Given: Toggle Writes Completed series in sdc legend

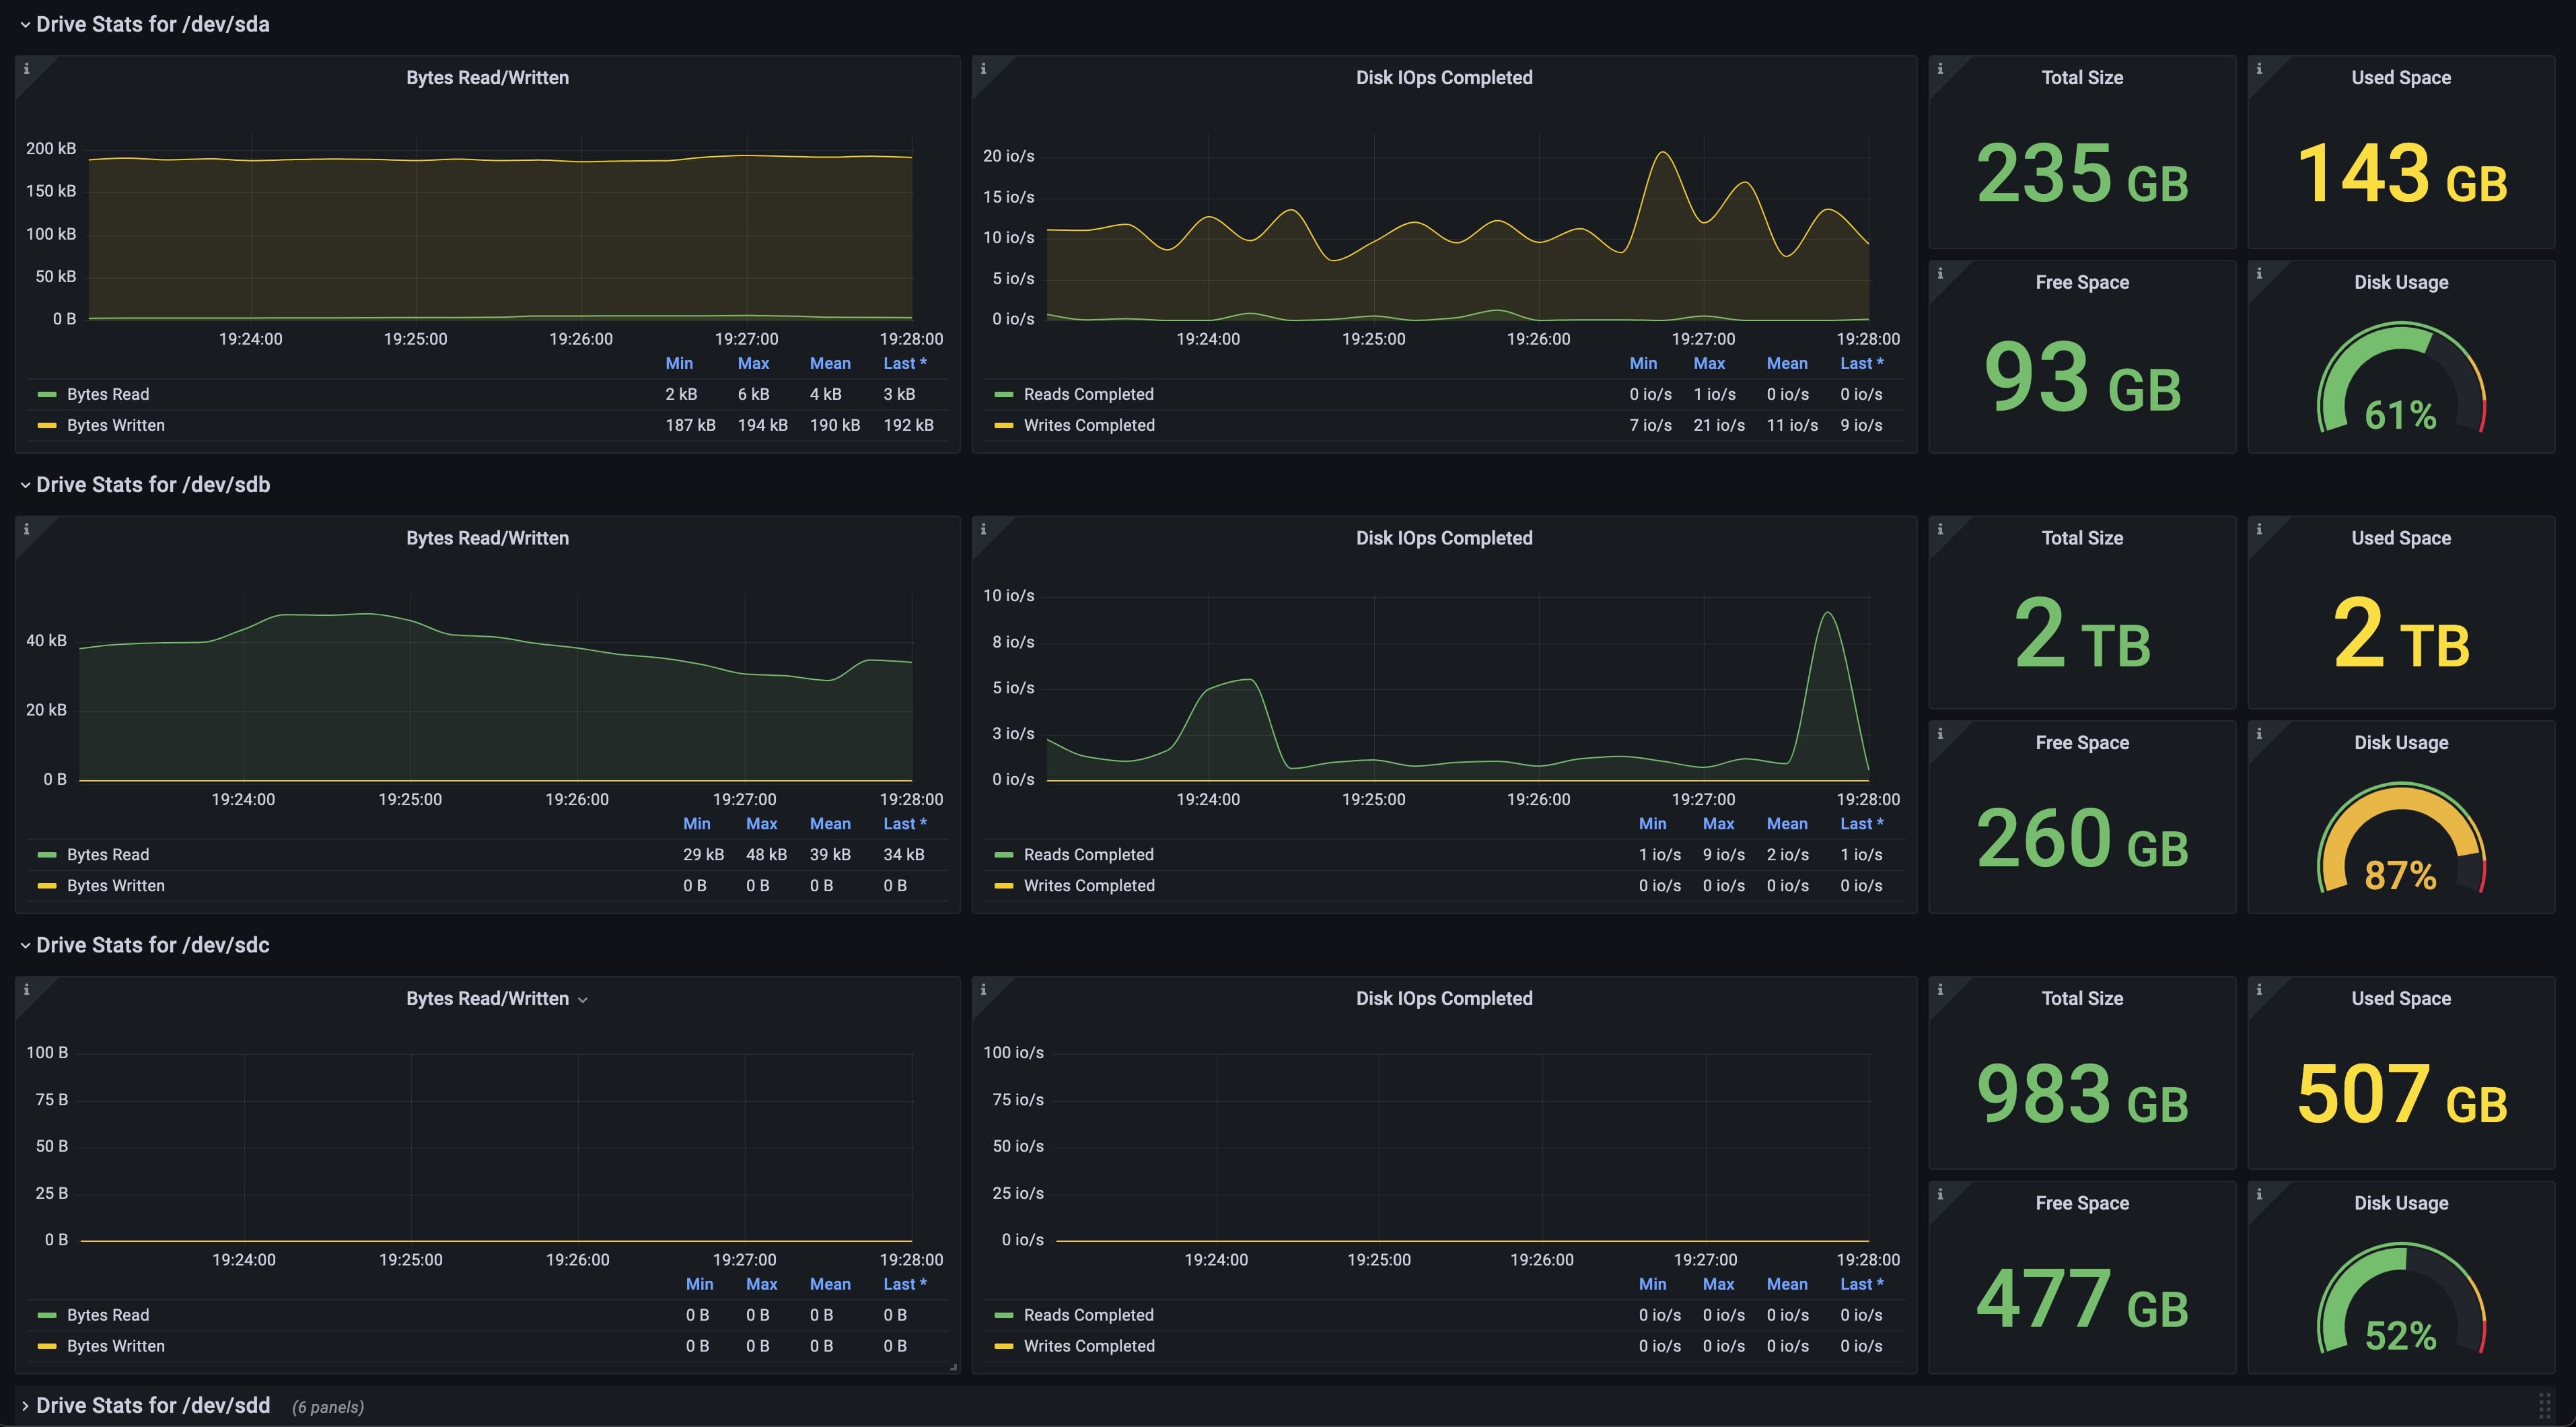Looking at the screenshot, I should (x=1089, y=1346).
